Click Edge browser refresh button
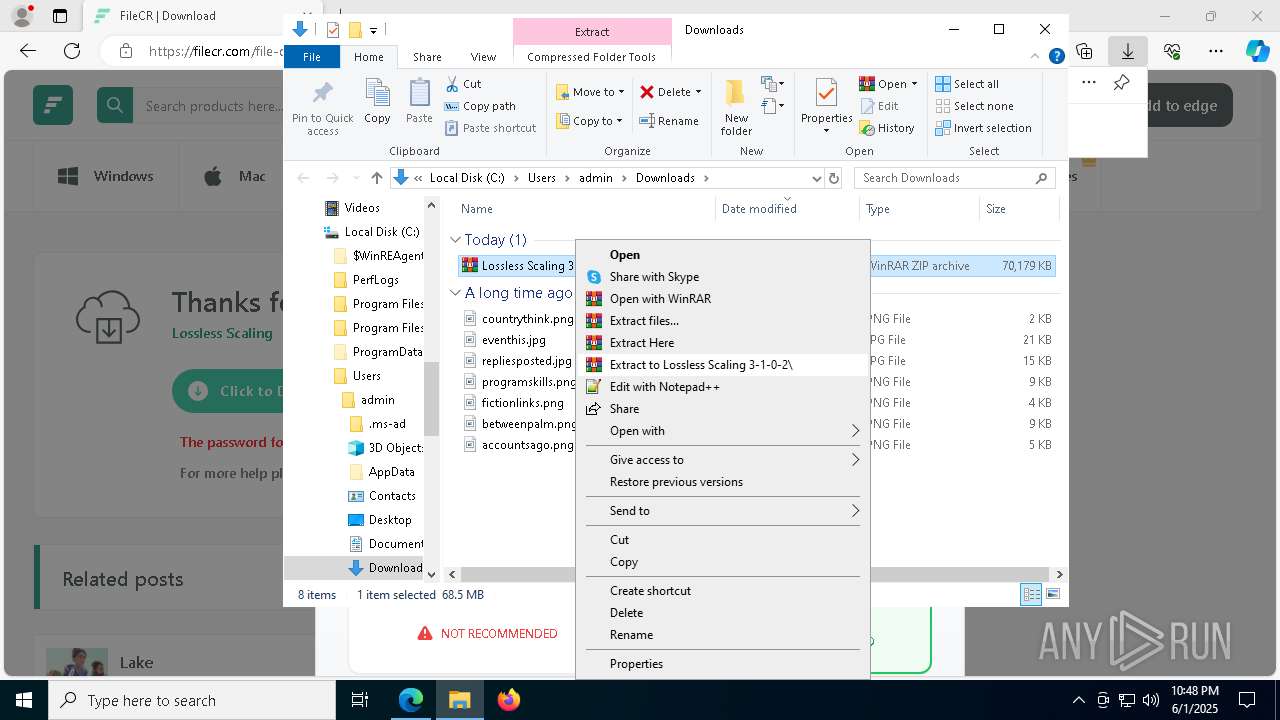Screen dimensions: 1280x720 72,51
